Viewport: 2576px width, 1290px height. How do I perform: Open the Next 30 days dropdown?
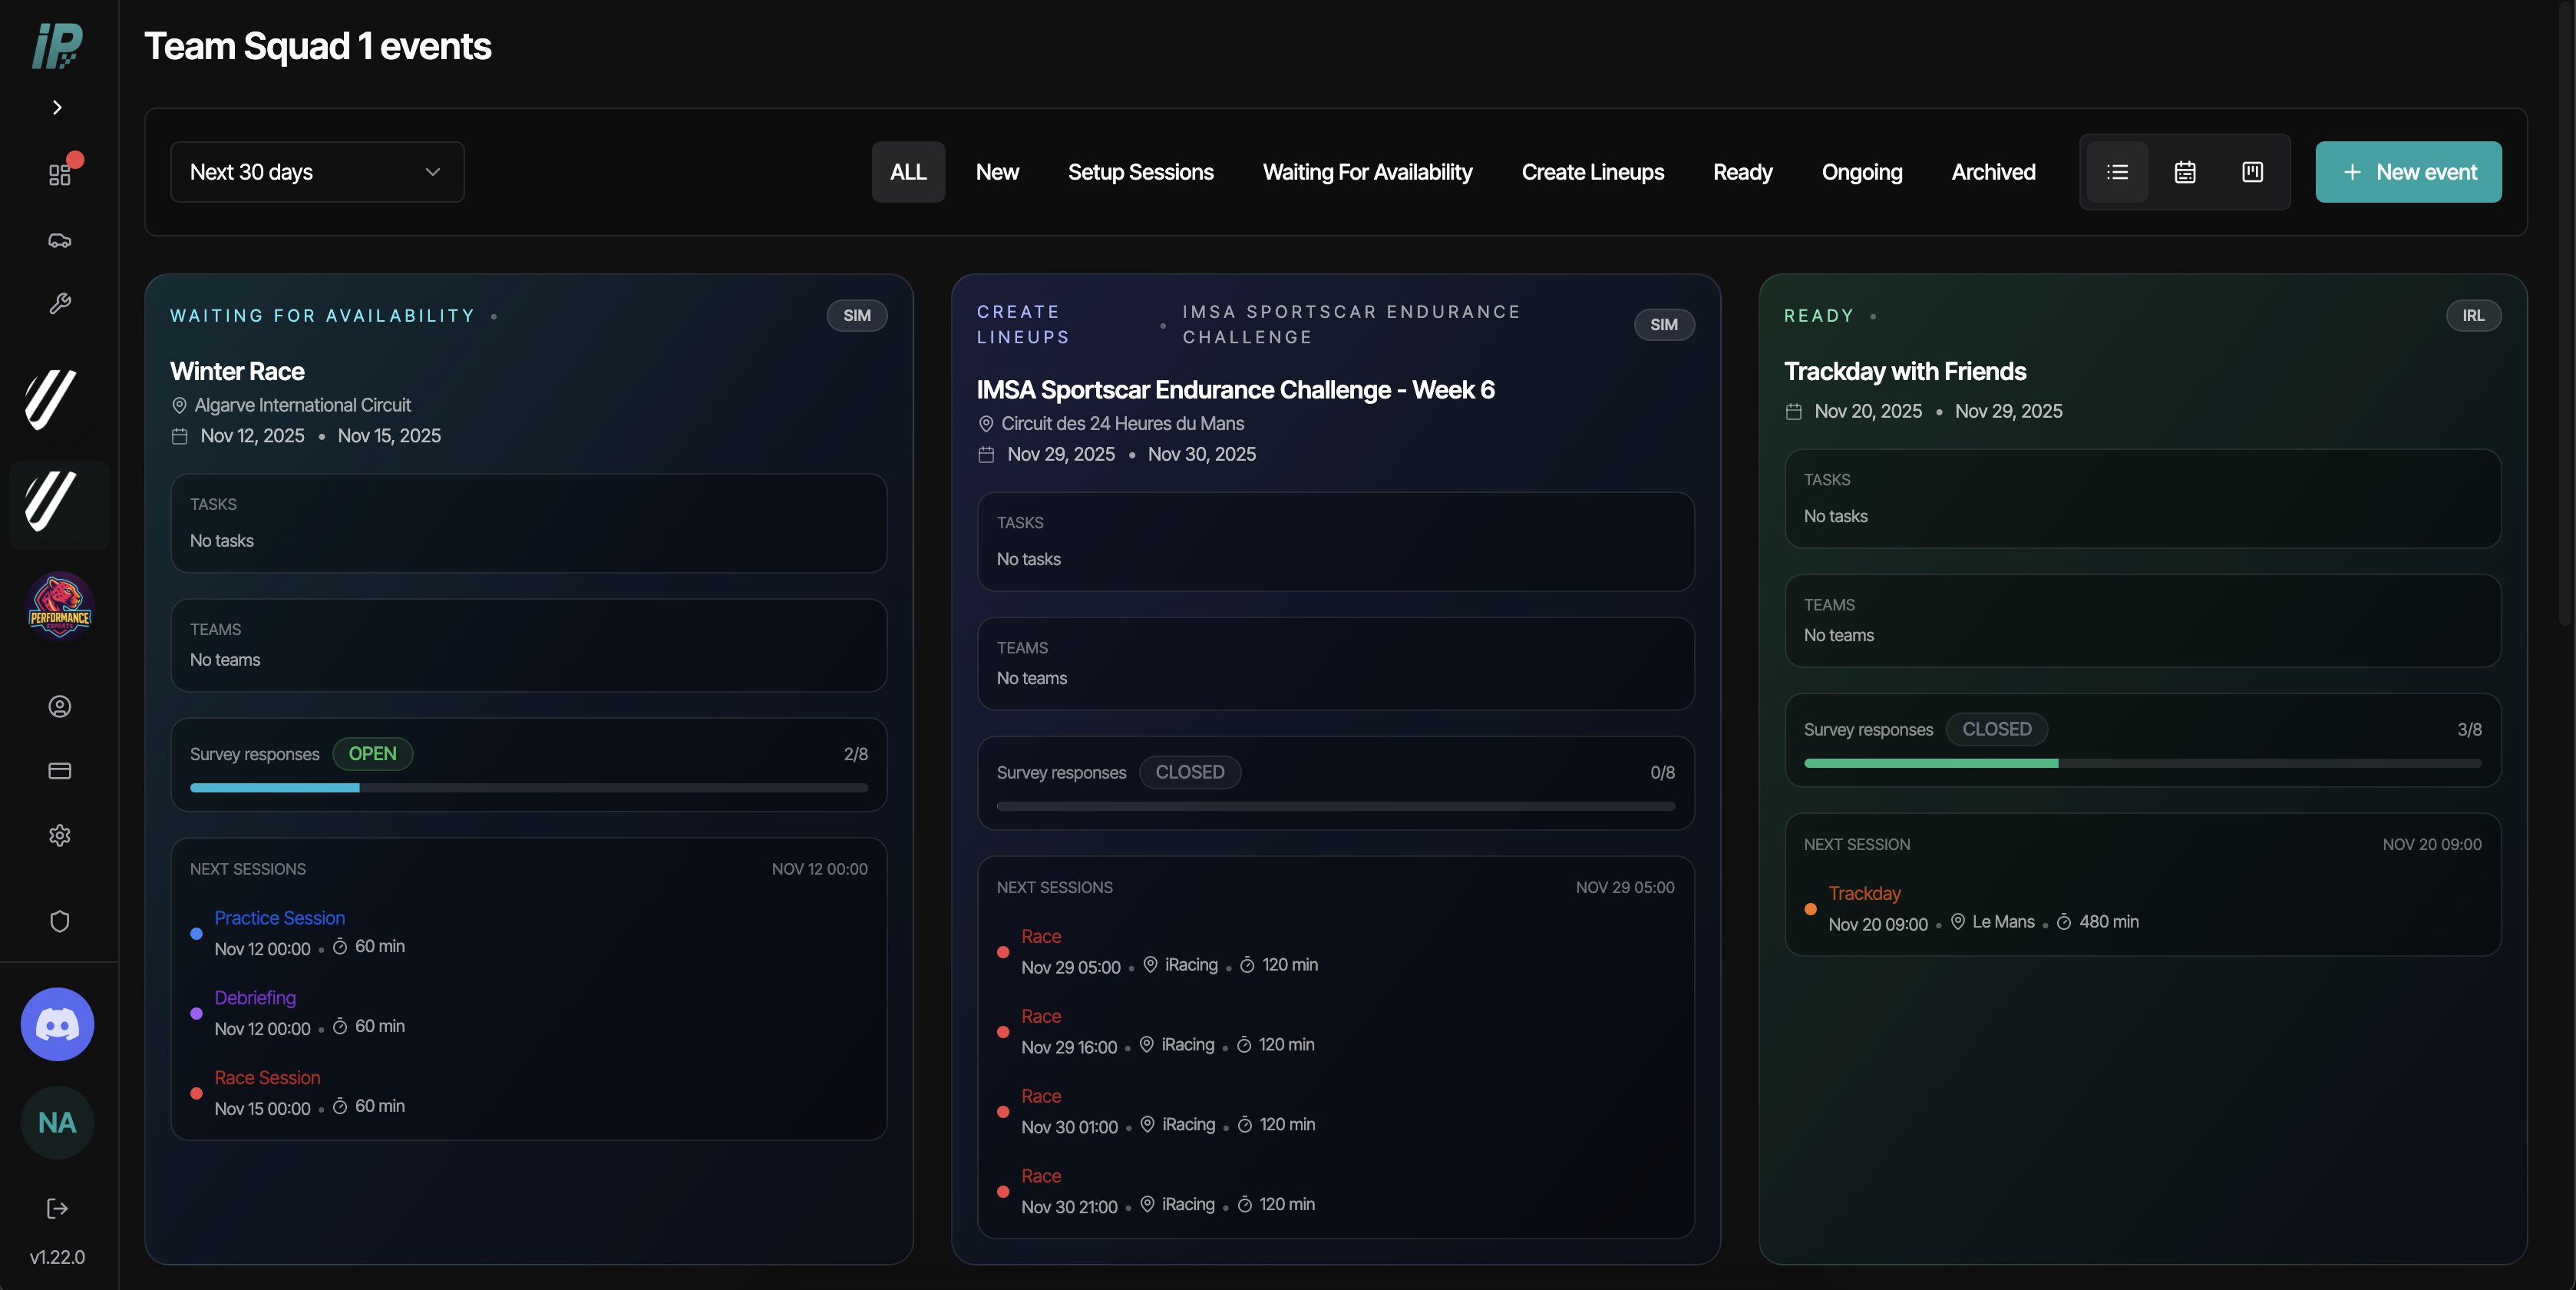coord(317,172)
